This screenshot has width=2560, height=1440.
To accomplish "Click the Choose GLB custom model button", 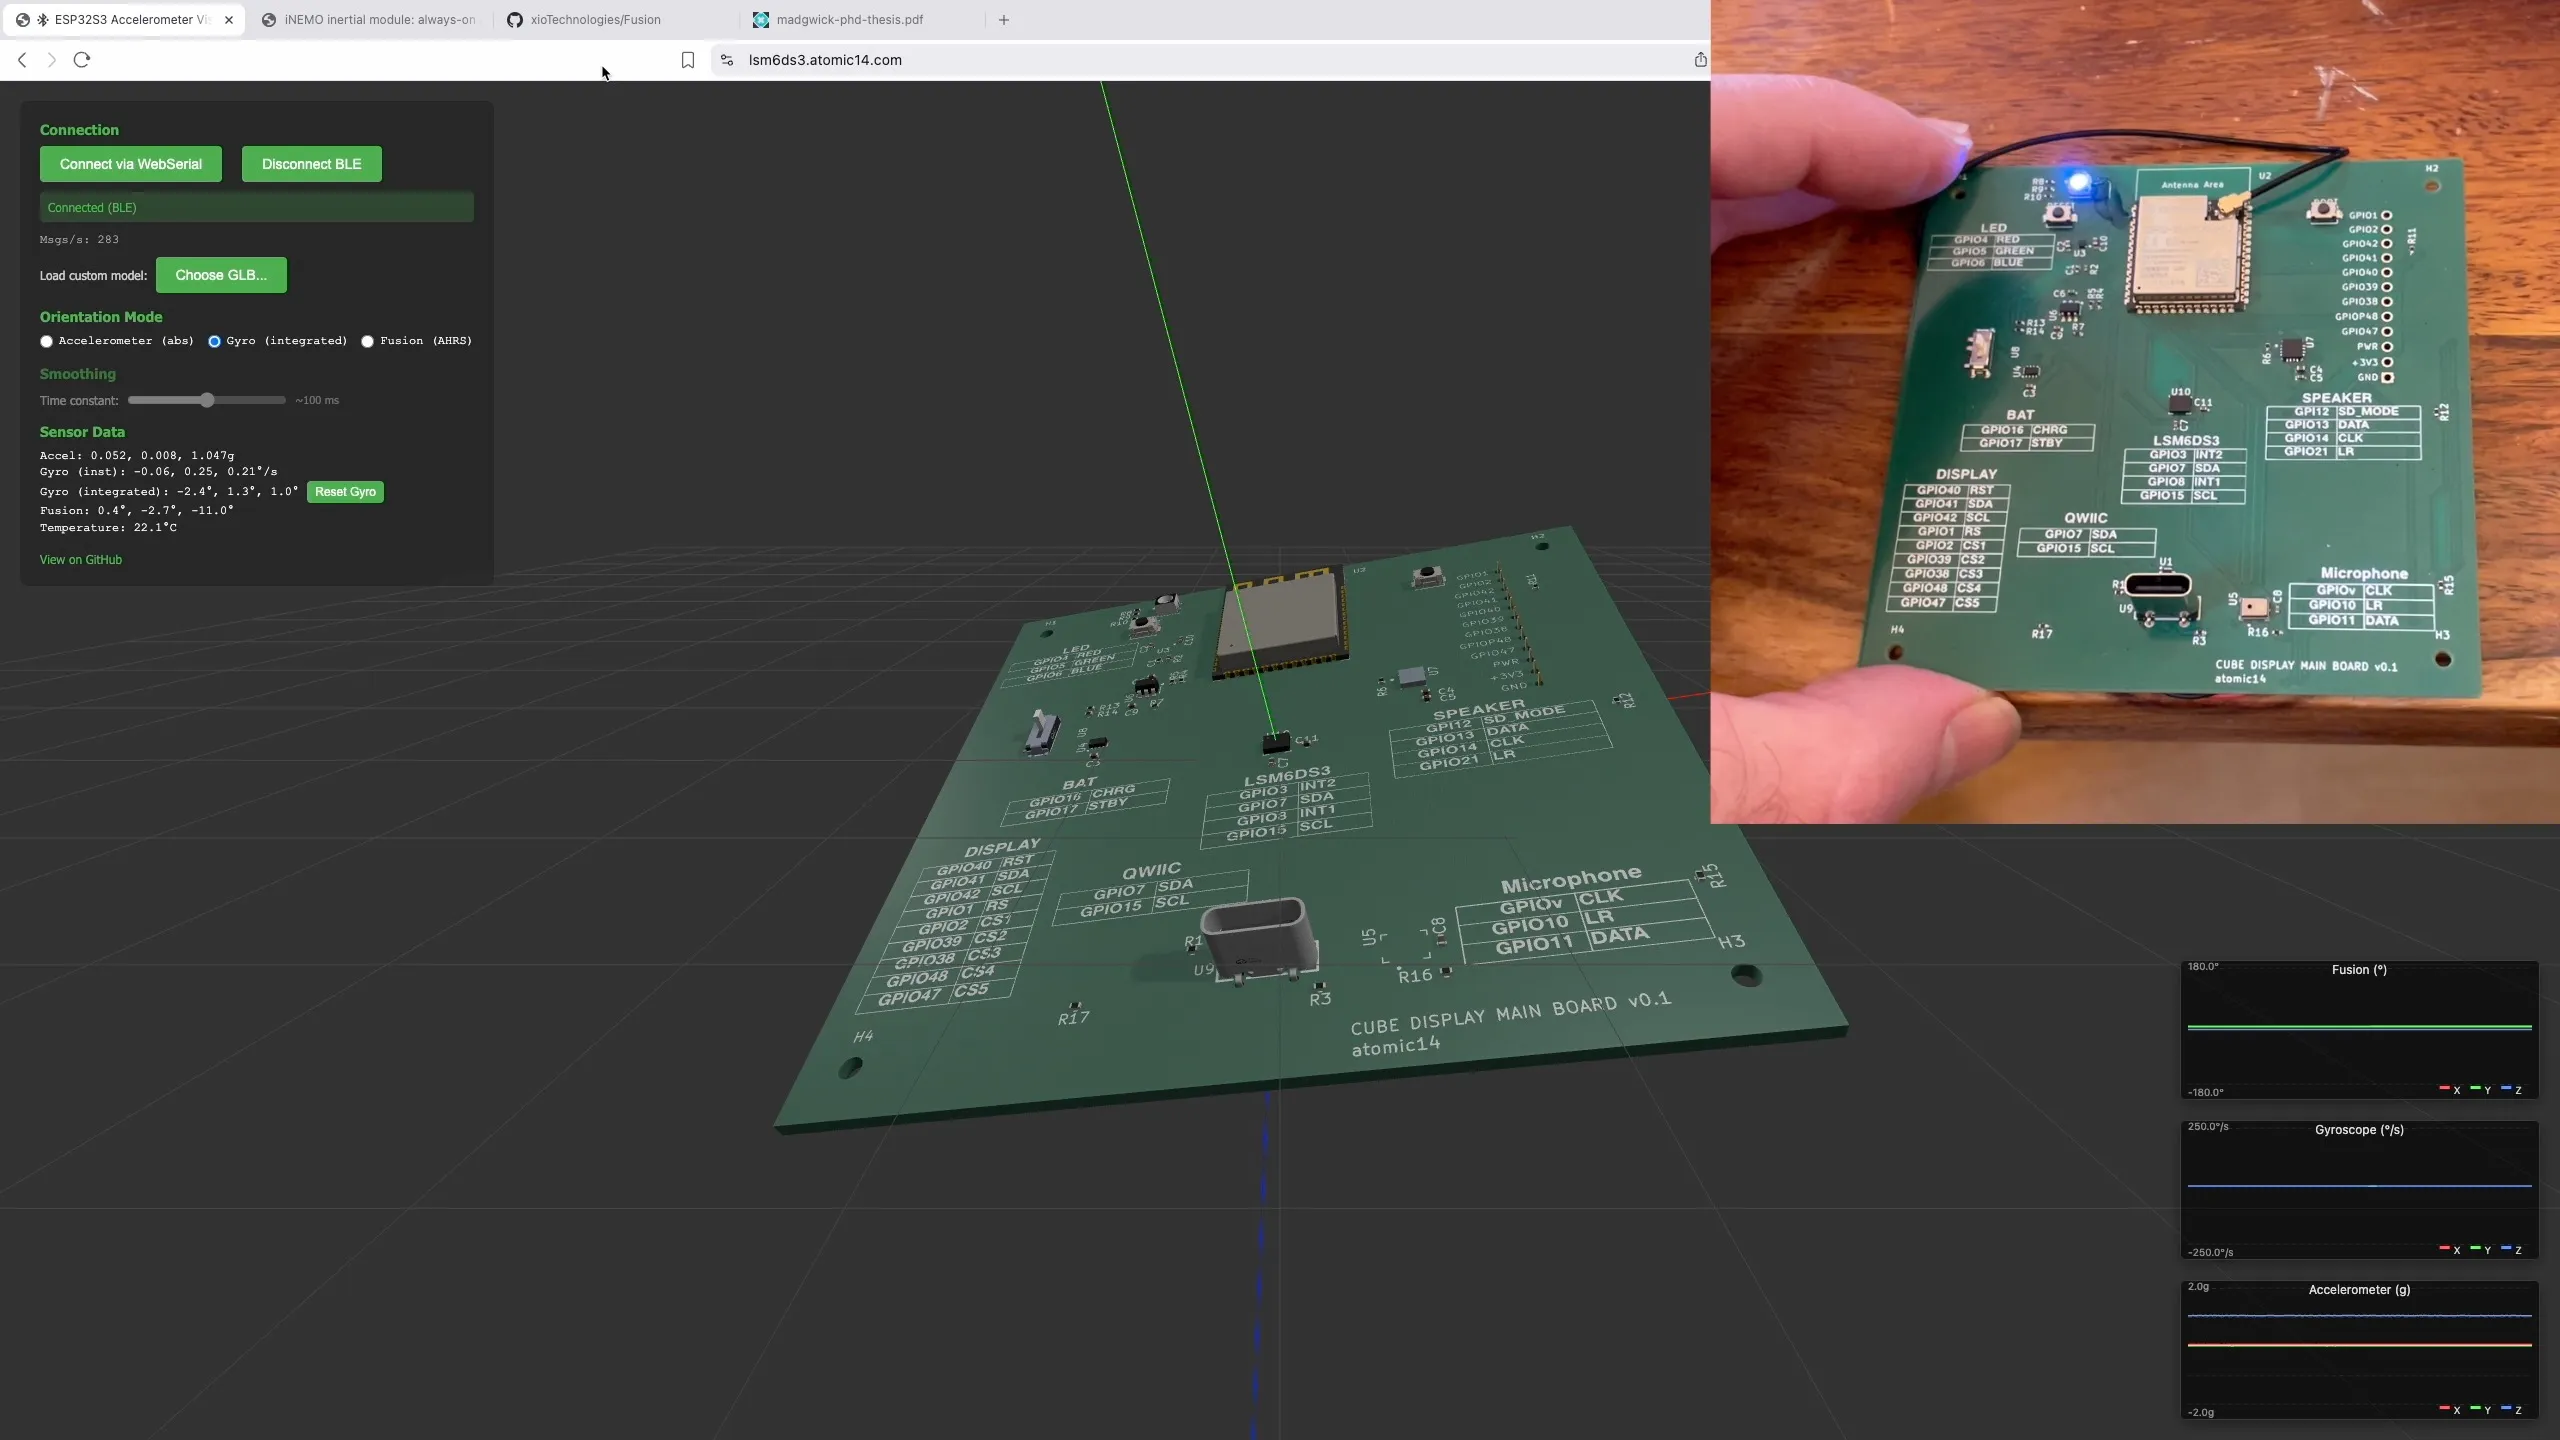I will 220,274.
